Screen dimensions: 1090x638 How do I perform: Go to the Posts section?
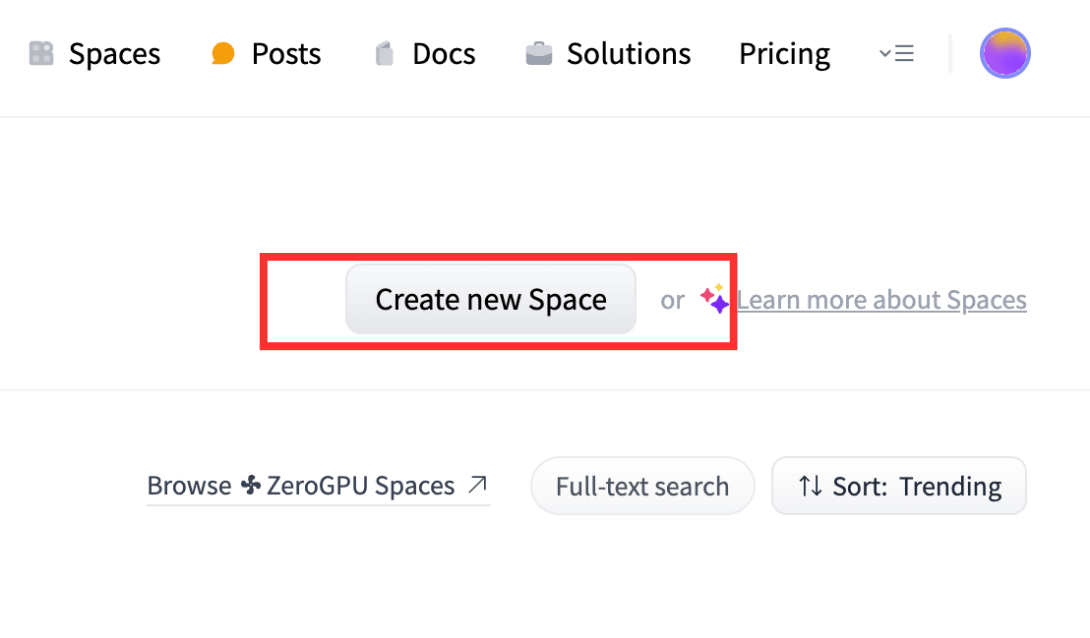click(x=266, y=54)
